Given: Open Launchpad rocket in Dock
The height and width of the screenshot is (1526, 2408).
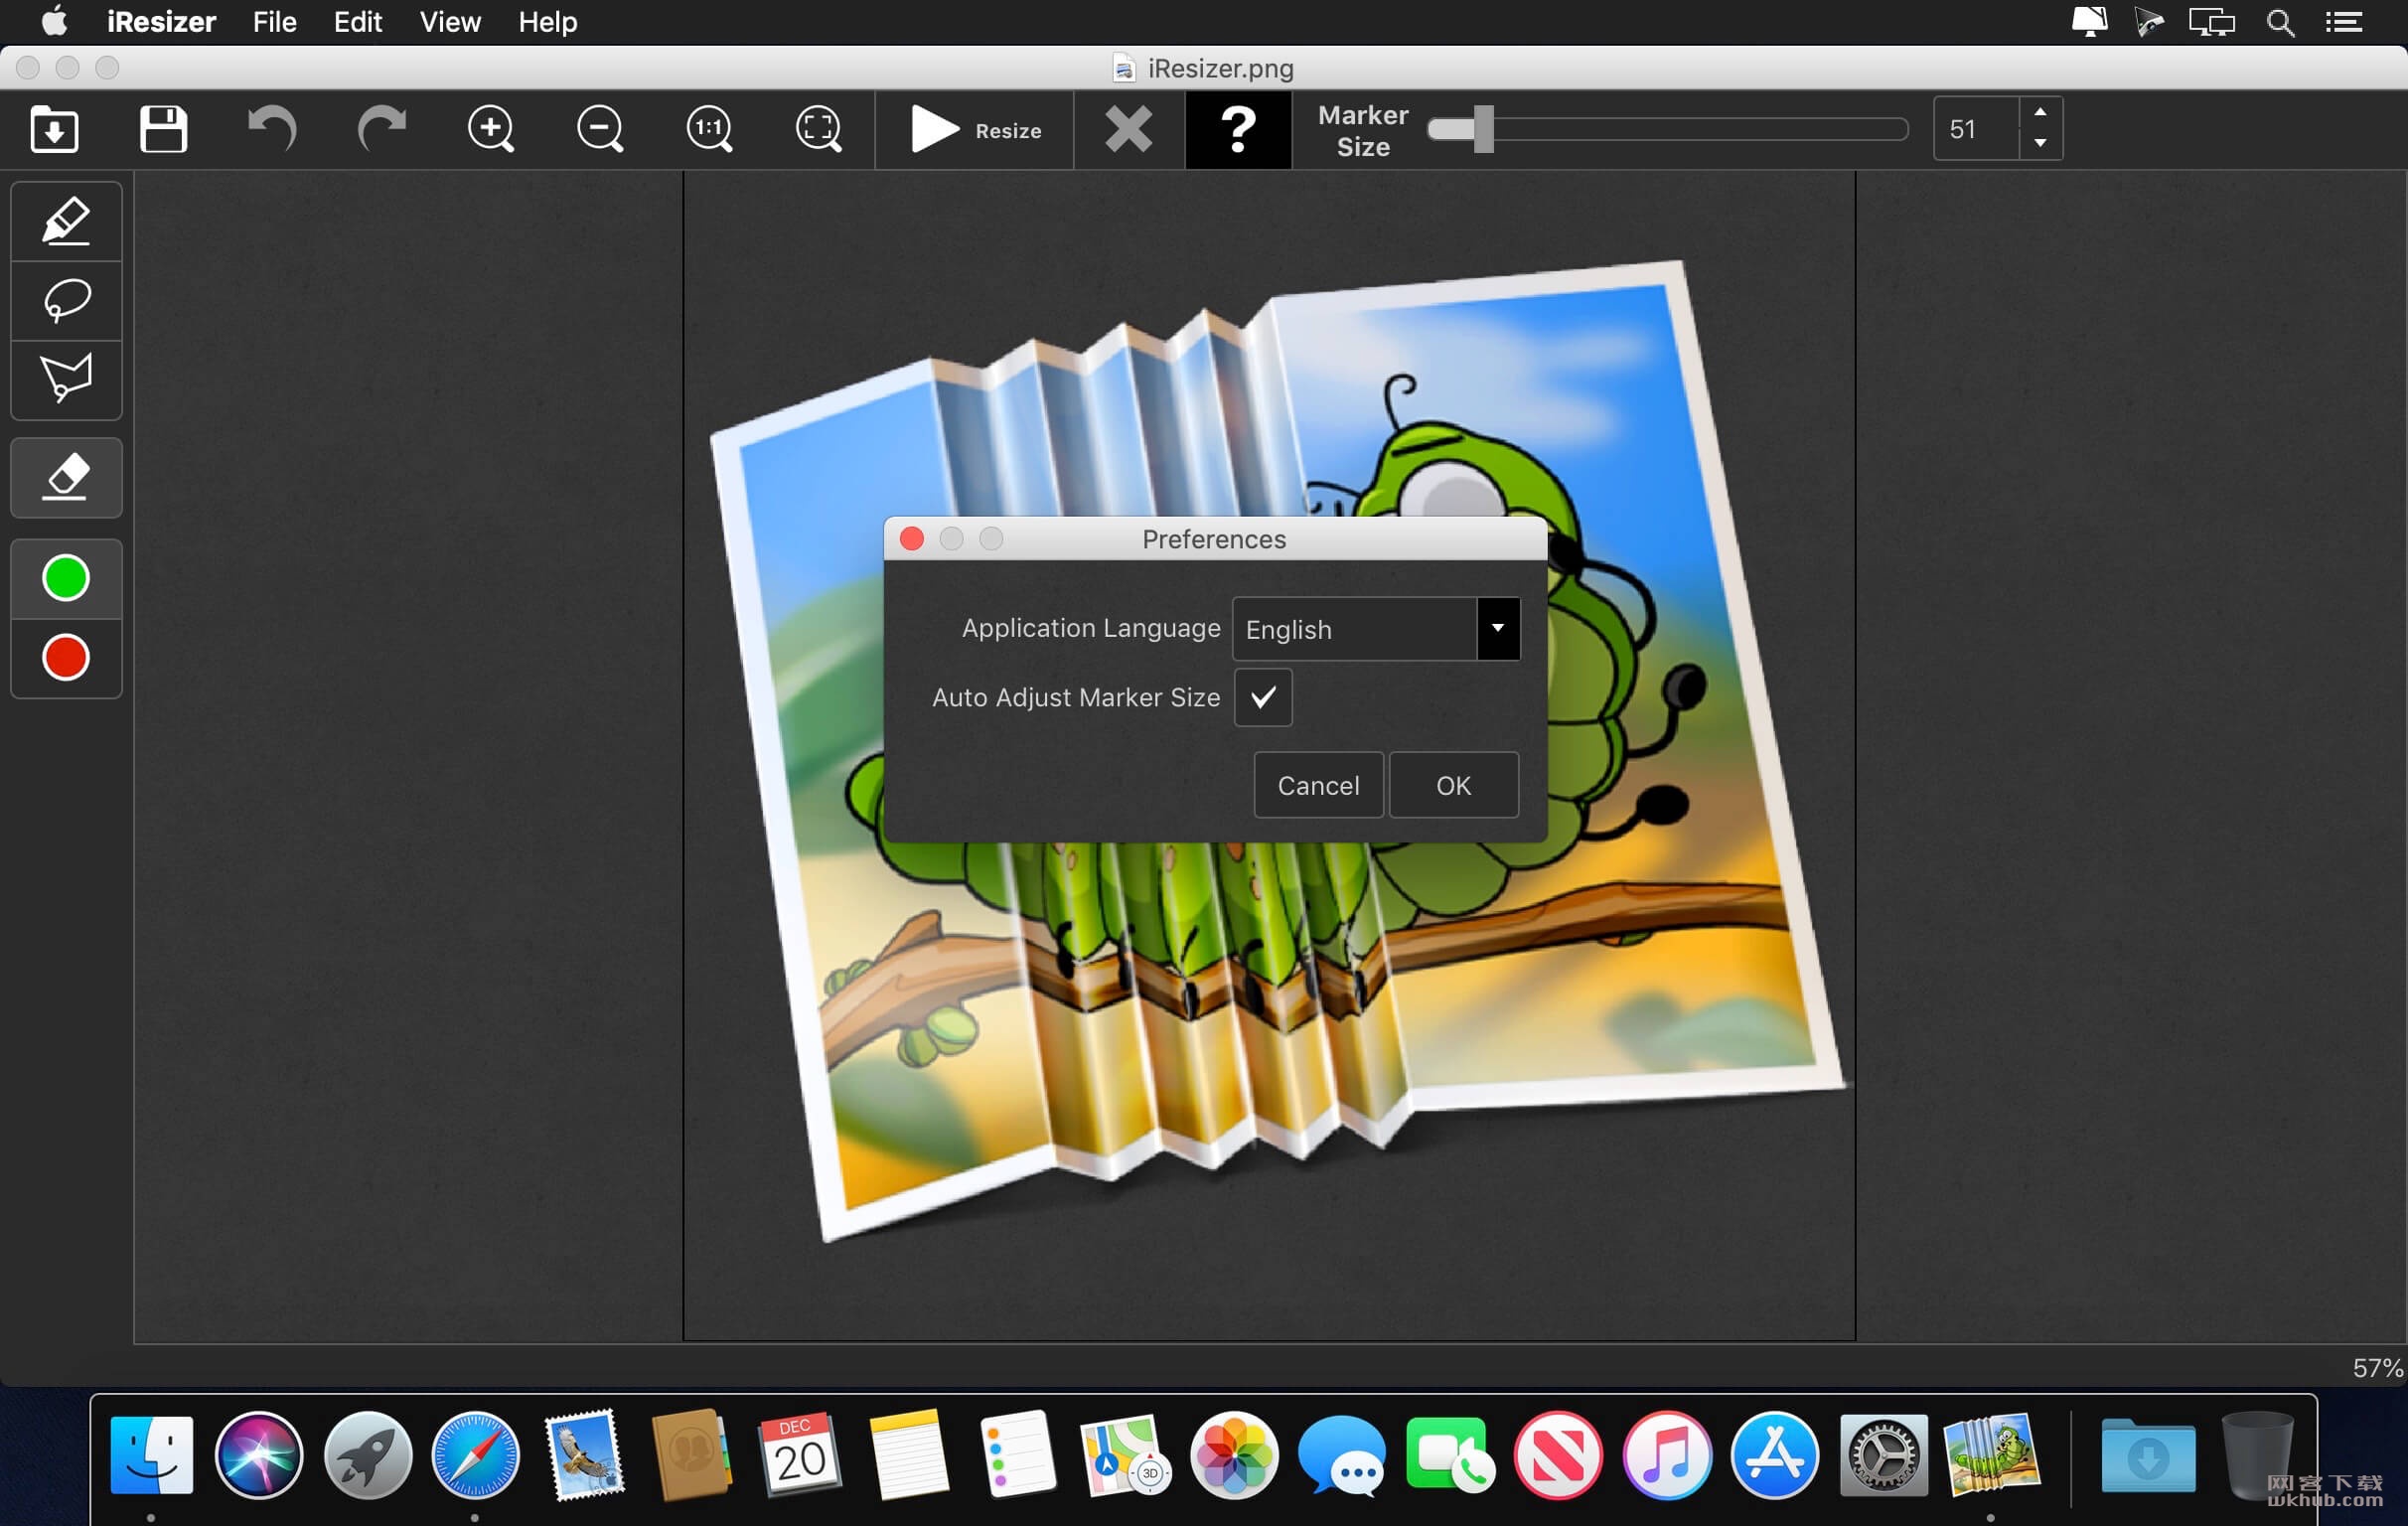Looking at the screenshot, I should coord(368,1456).
